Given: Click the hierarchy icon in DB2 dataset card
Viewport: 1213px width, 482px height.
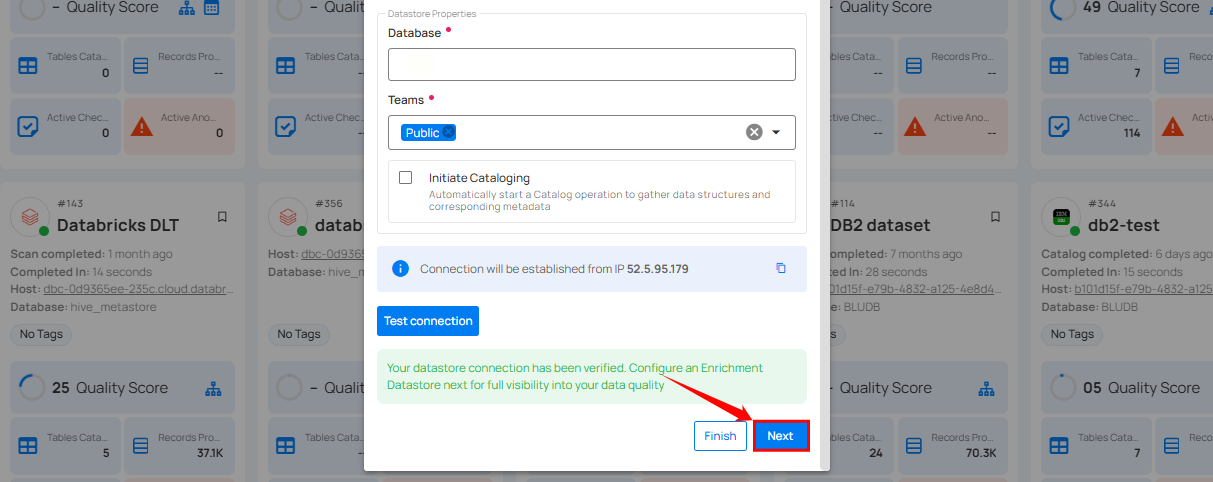Looking at the screenshot, I should coord(986,388).
